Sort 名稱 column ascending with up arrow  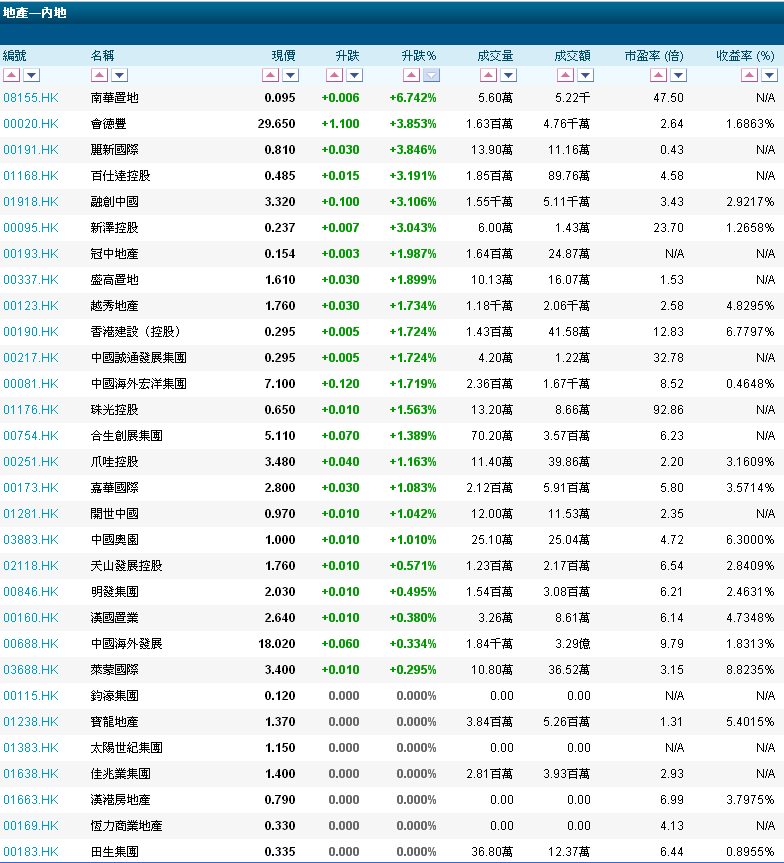pos(99,75)
